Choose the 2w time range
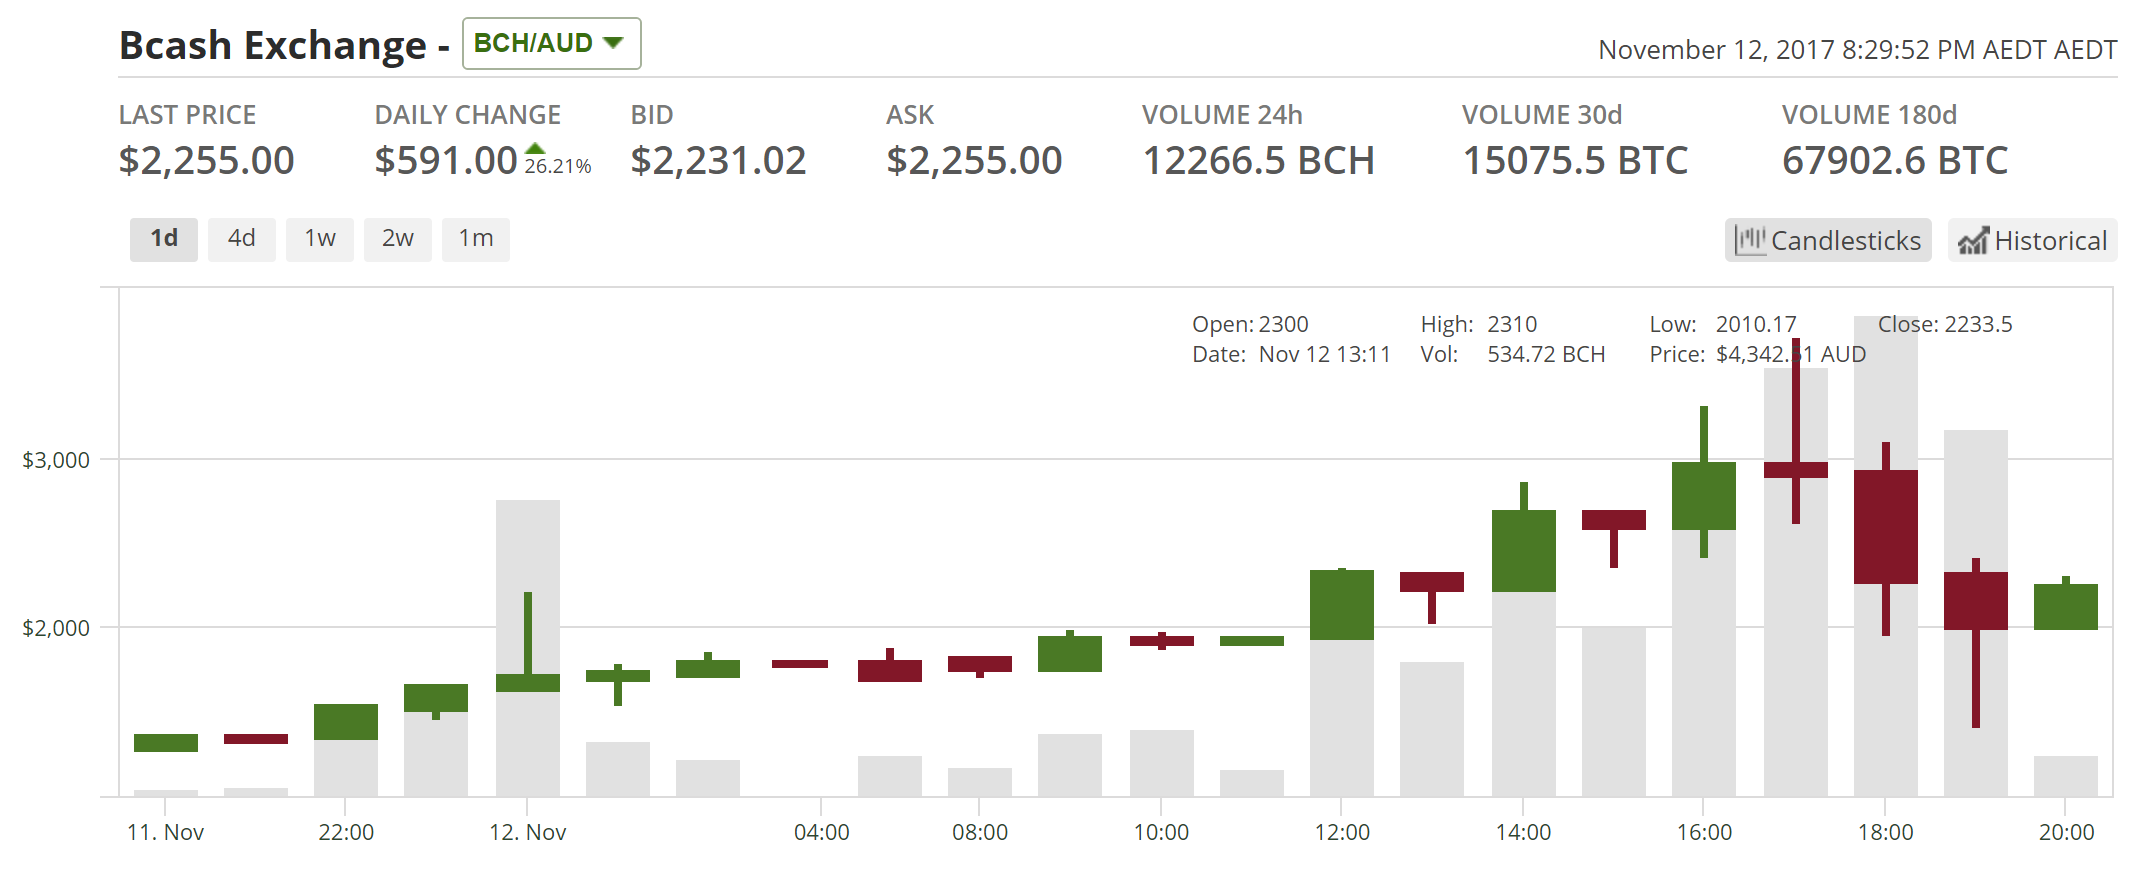The image size is (2145, 886). click(398, 239)
